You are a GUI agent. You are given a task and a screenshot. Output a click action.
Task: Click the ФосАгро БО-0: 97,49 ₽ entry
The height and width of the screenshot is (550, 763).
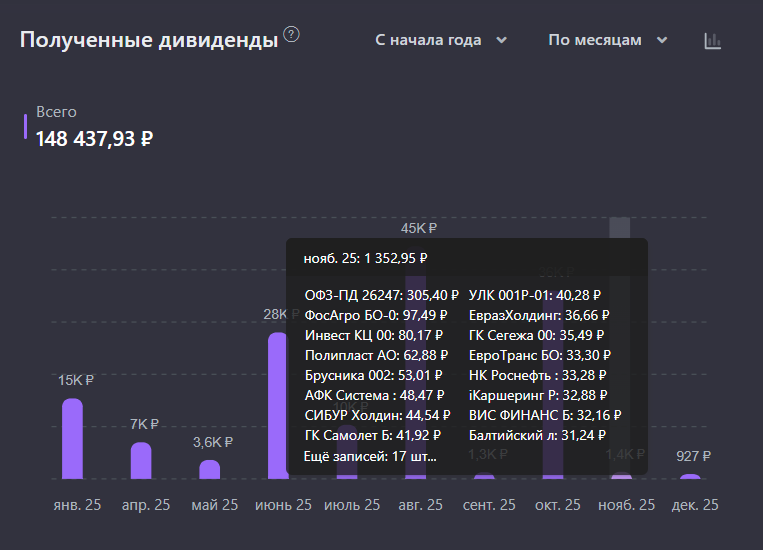coord(376,315)
